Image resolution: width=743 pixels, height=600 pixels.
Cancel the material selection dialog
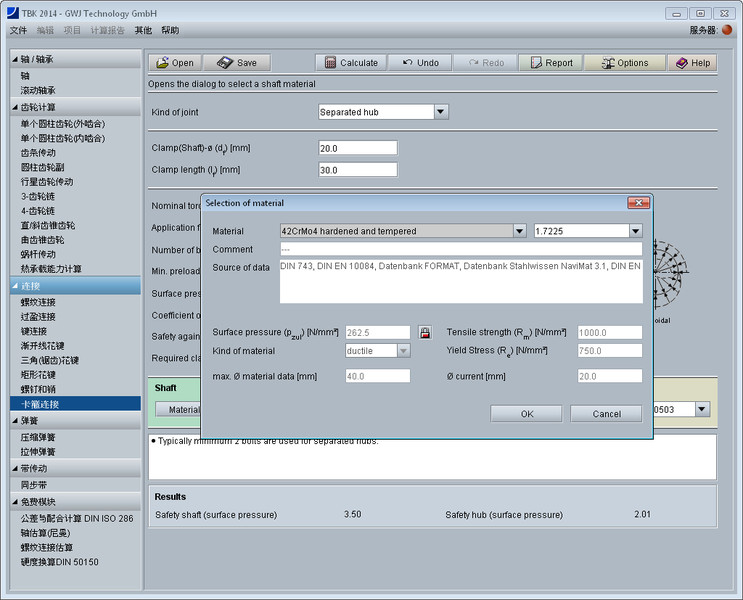(x=606, y=413)
